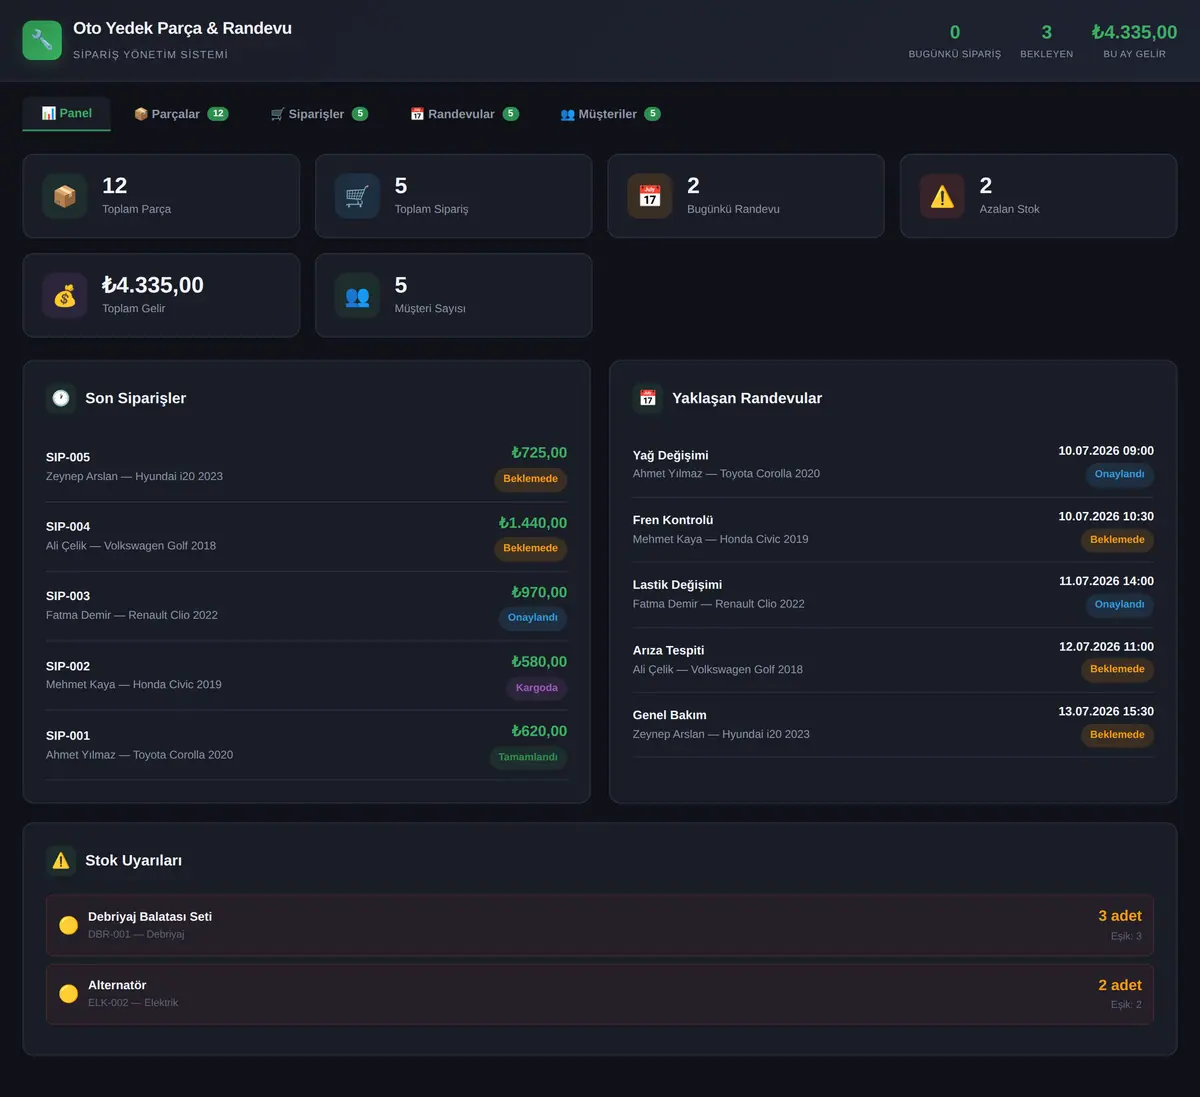Viewport: 1200px width, 1097px height.
Task: Click Onaylandı badge on order SIP-003
Action: click(533, 618)
